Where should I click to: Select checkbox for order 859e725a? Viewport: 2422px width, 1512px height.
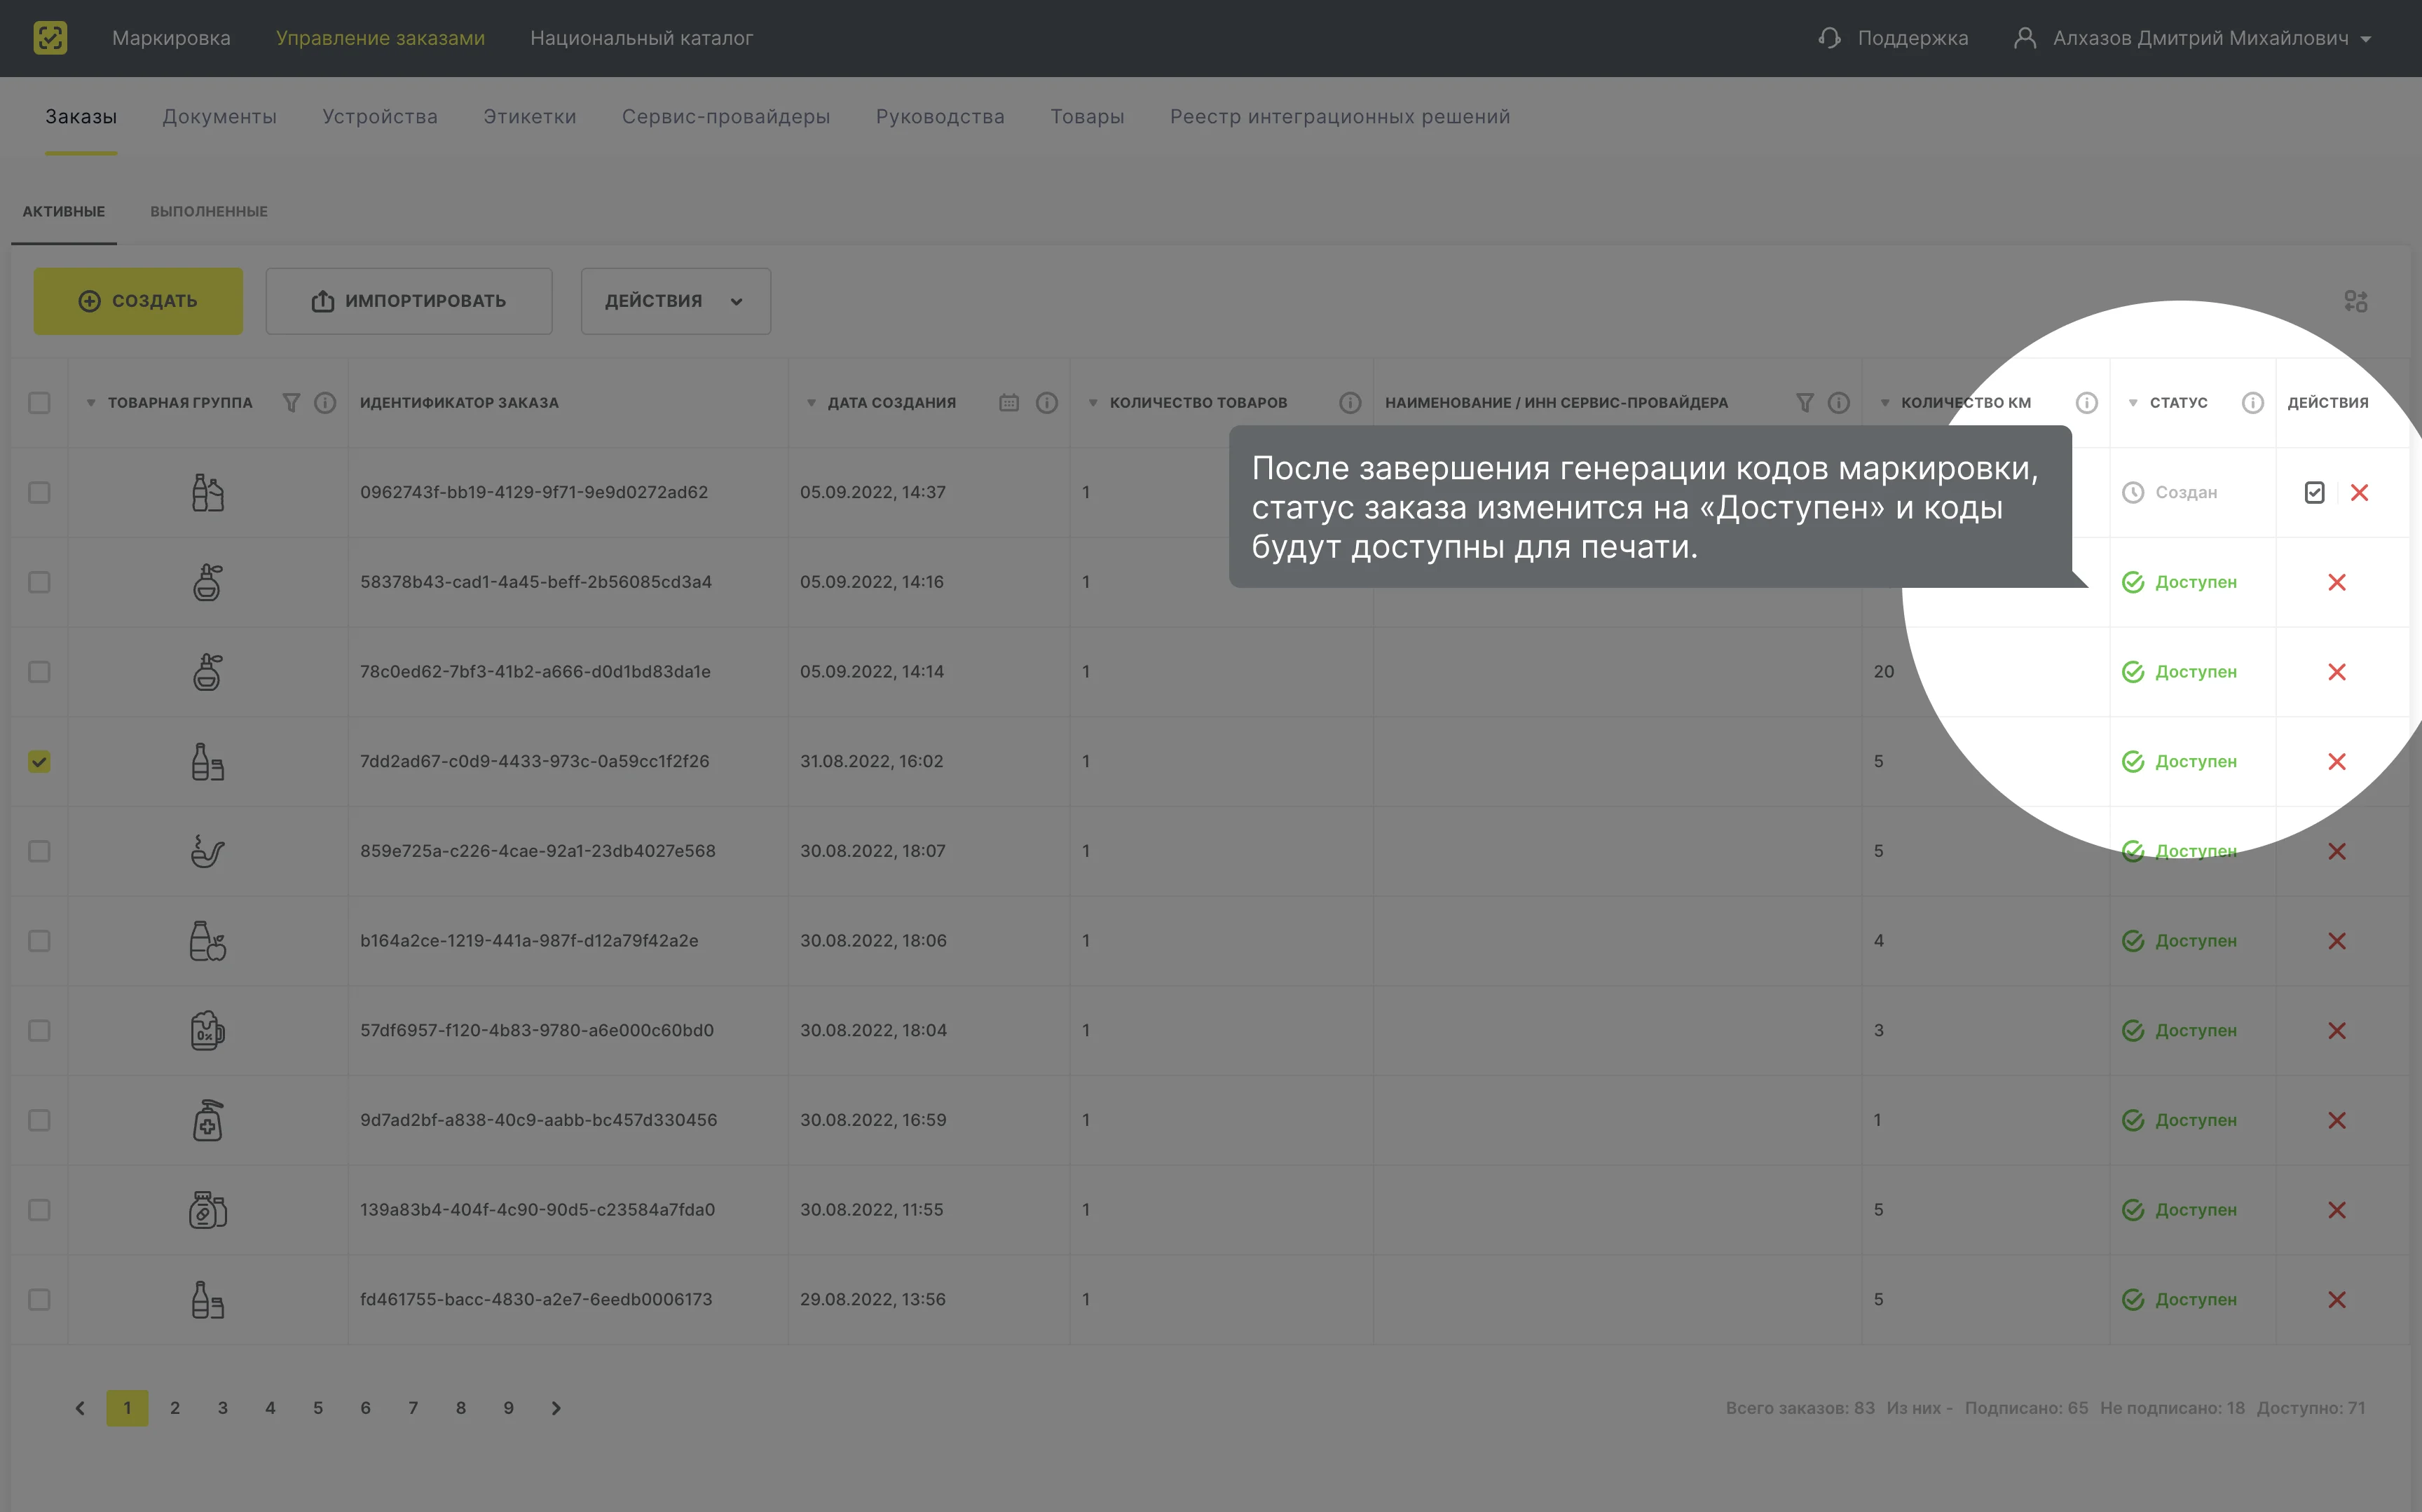[x=39, y=851]
